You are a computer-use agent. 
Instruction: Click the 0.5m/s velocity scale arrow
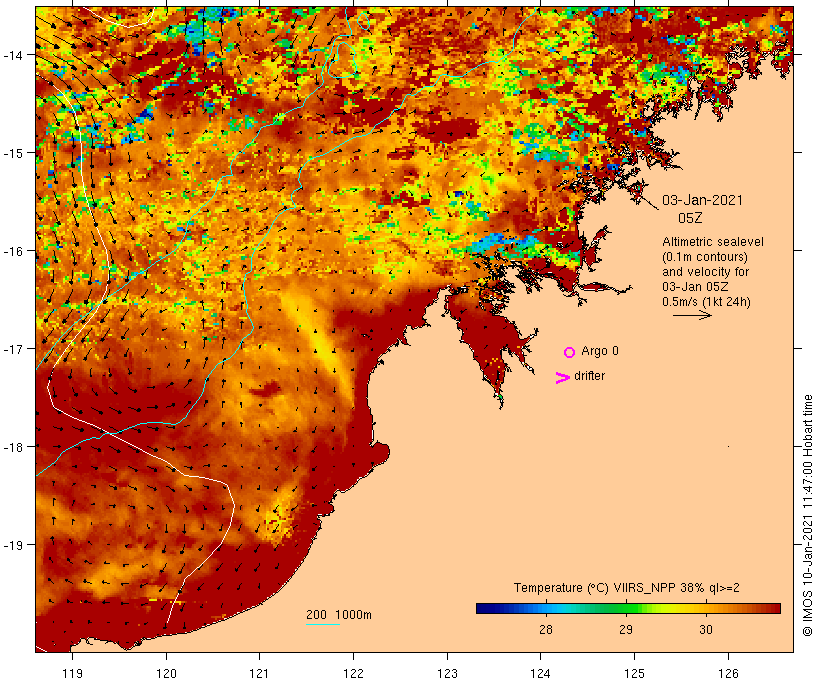click(692, 315)
